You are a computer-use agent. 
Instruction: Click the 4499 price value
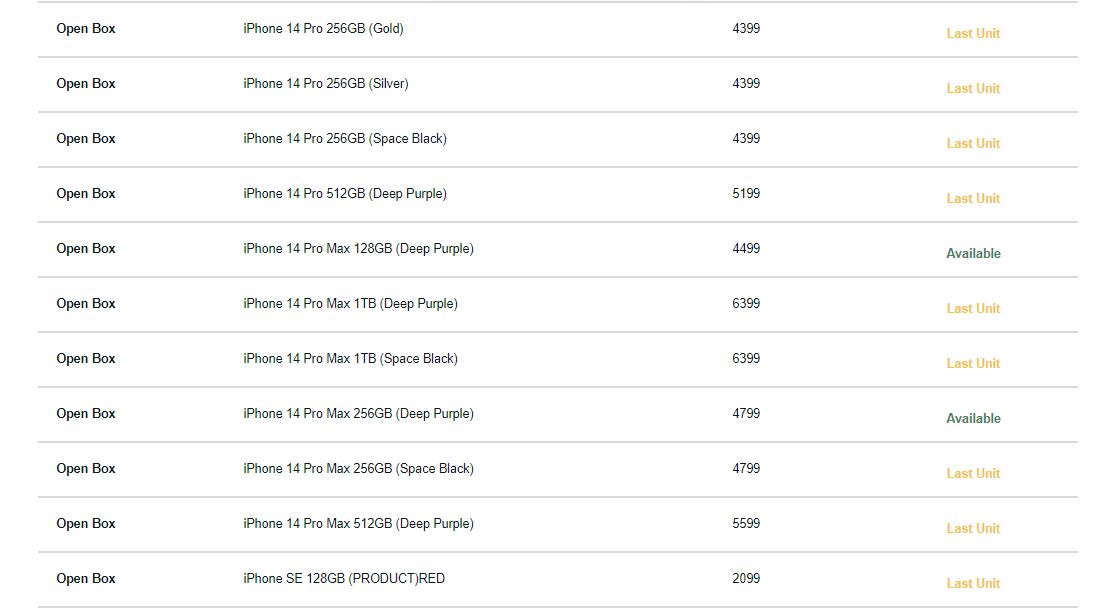pos(746,248)
